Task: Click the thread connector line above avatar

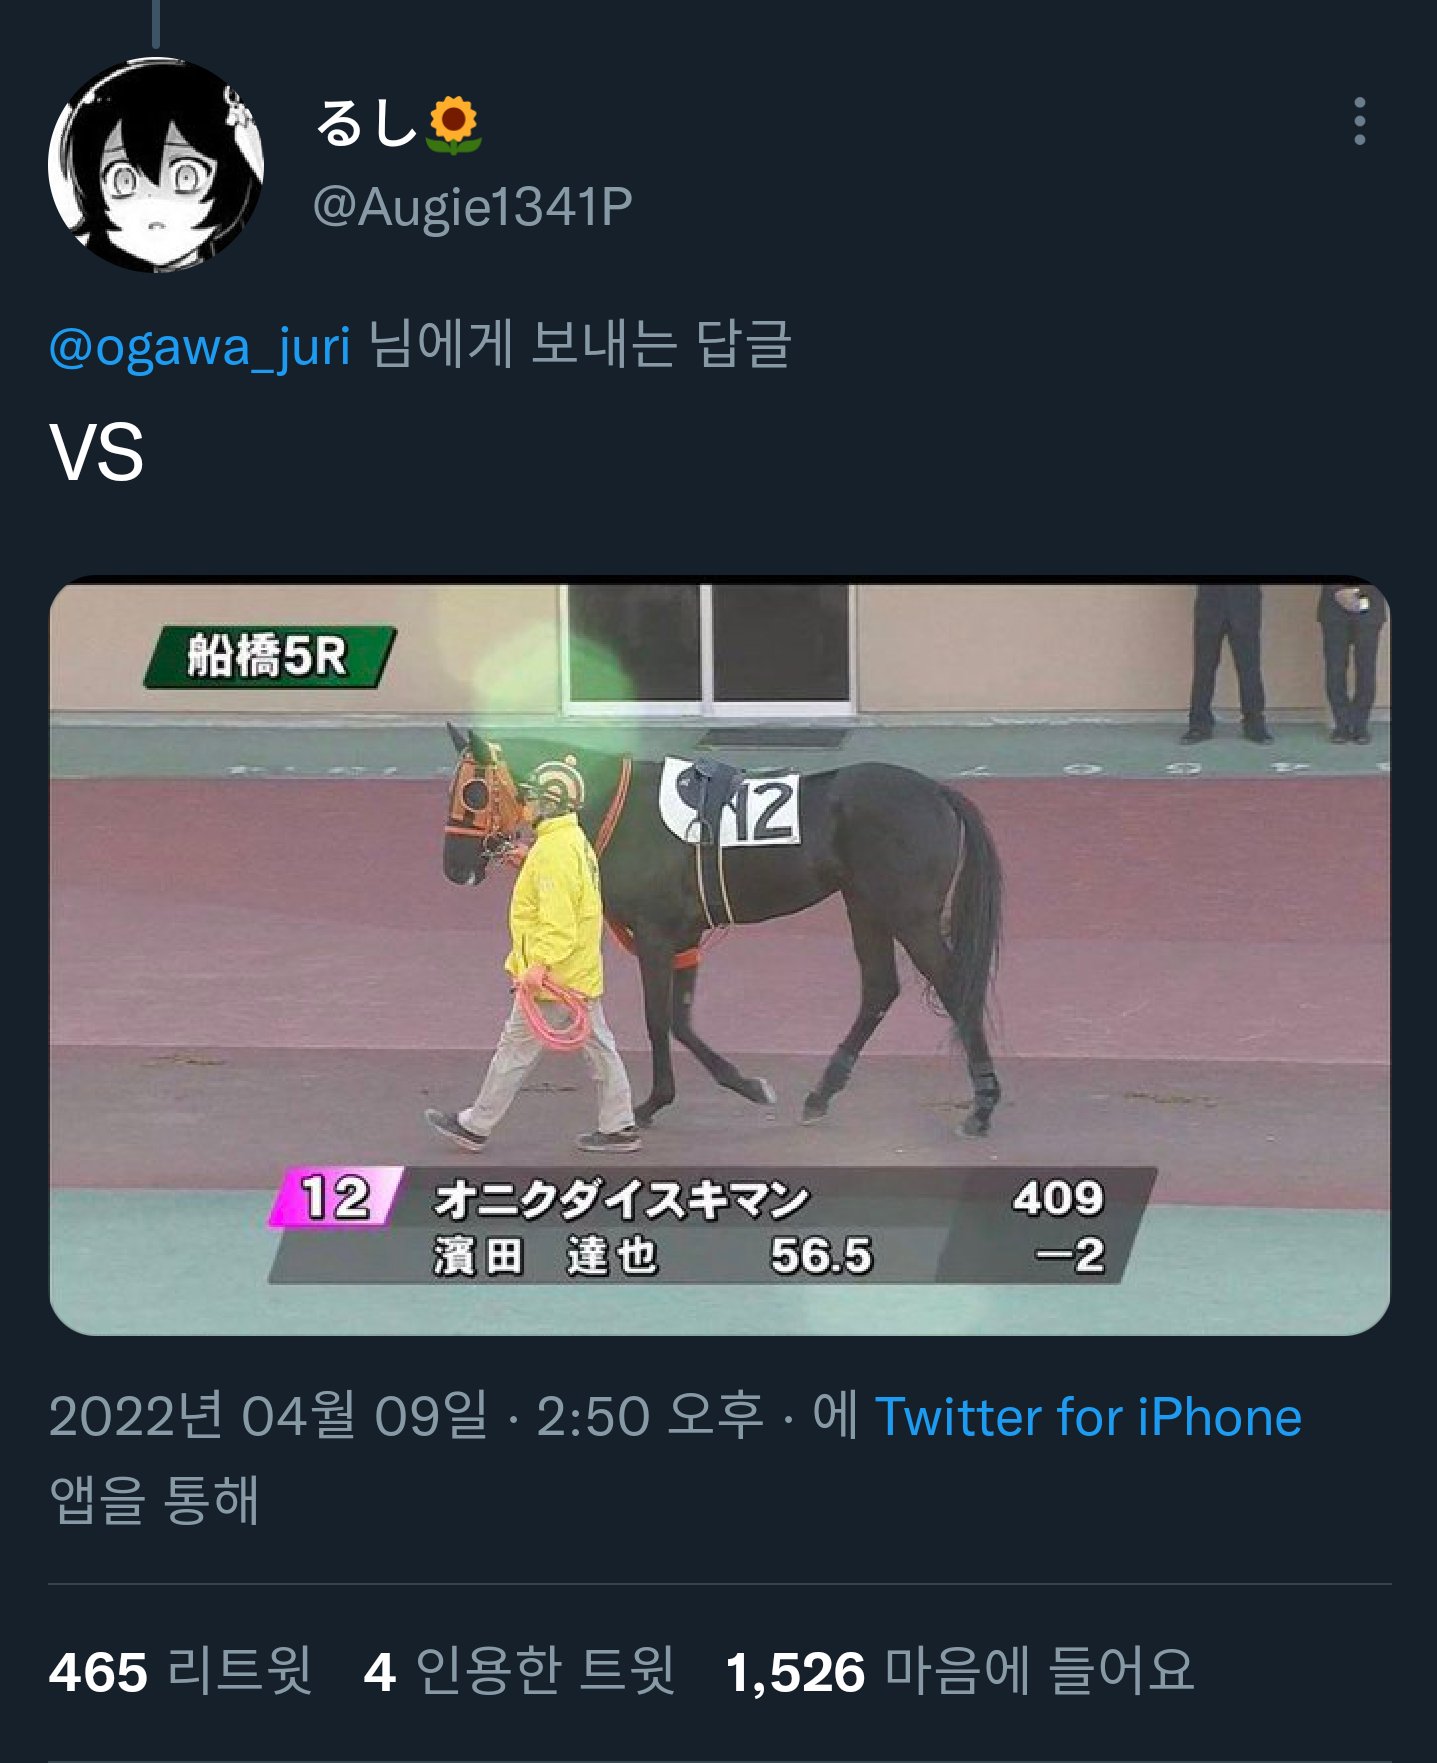Action: [x=156, y=24]
